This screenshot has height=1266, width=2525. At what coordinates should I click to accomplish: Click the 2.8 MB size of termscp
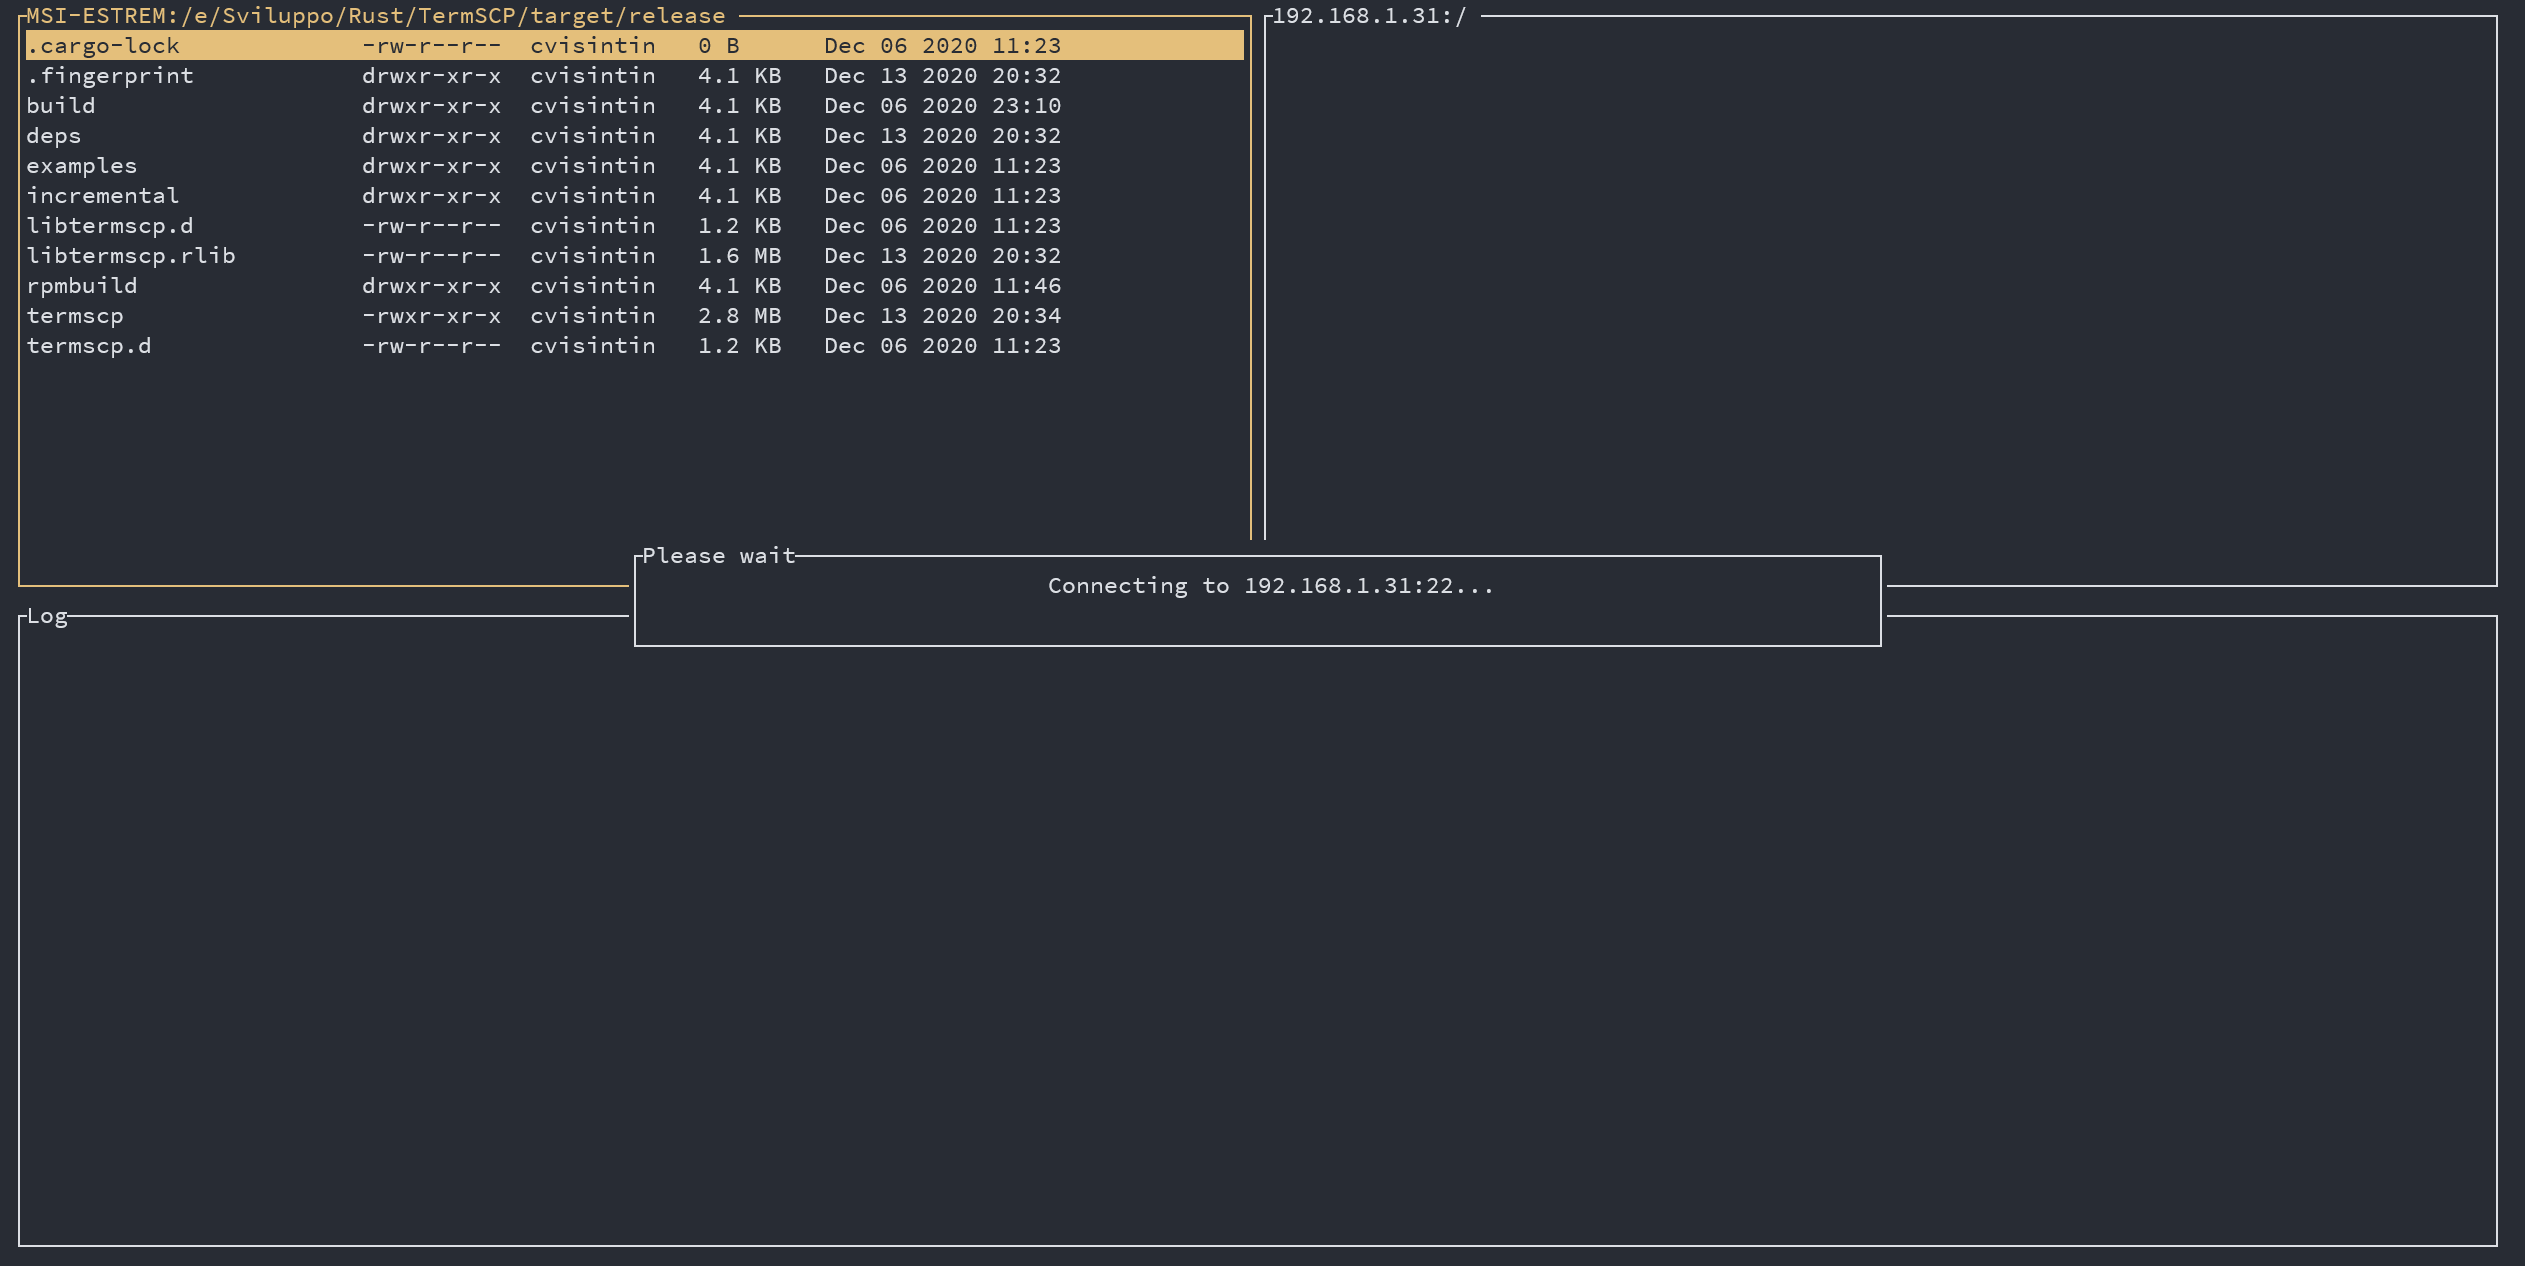739,316
